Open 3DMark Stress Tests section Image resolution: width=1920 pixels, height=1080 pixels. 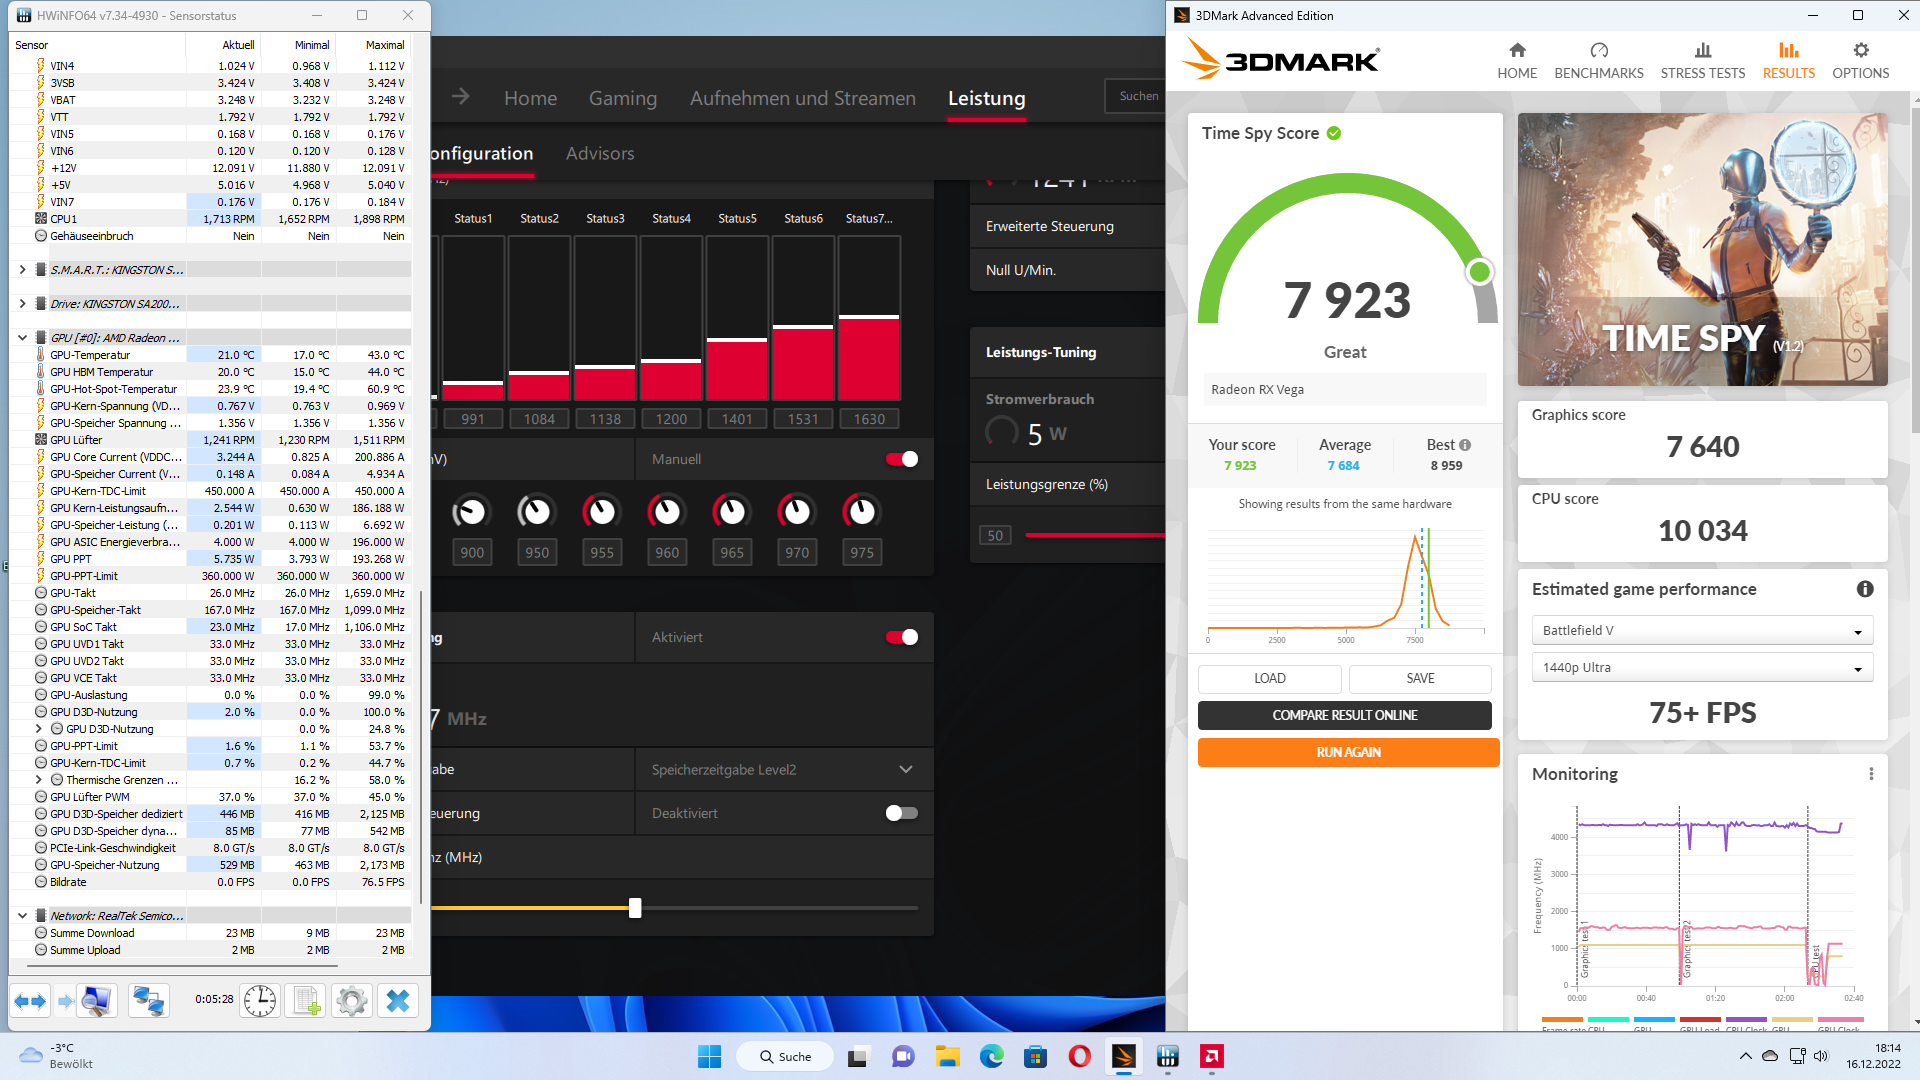[x=1703, y=60]
